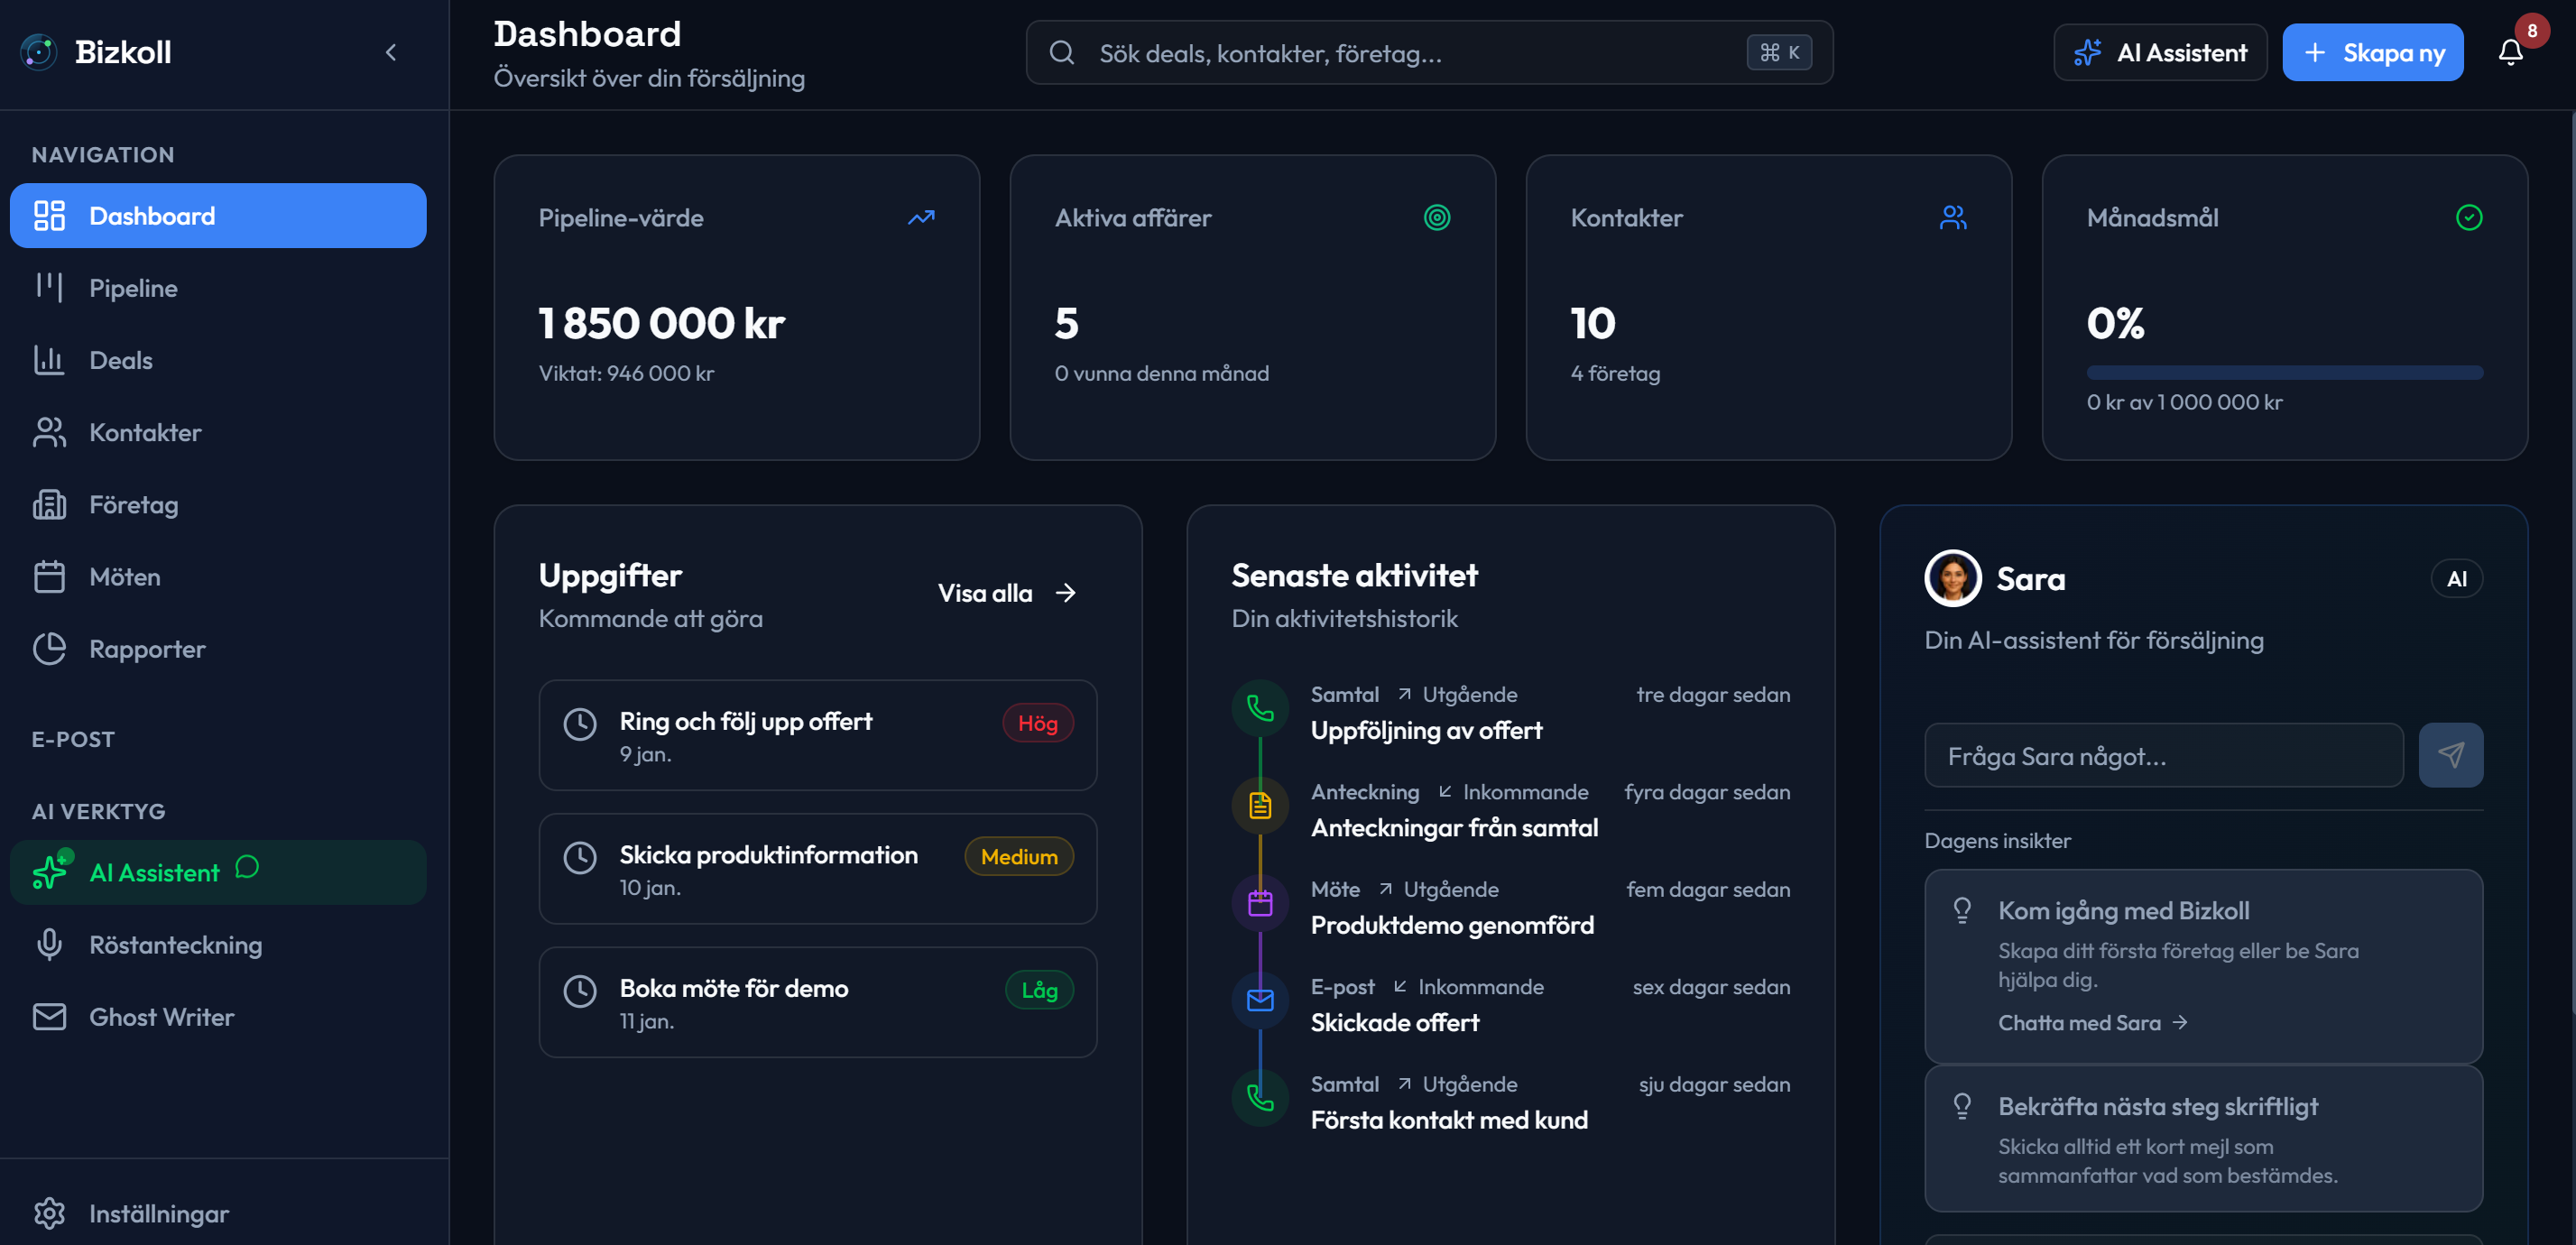Click the Månadsmål progress bar
2576x1245 pixels.
pos(2284,371)
